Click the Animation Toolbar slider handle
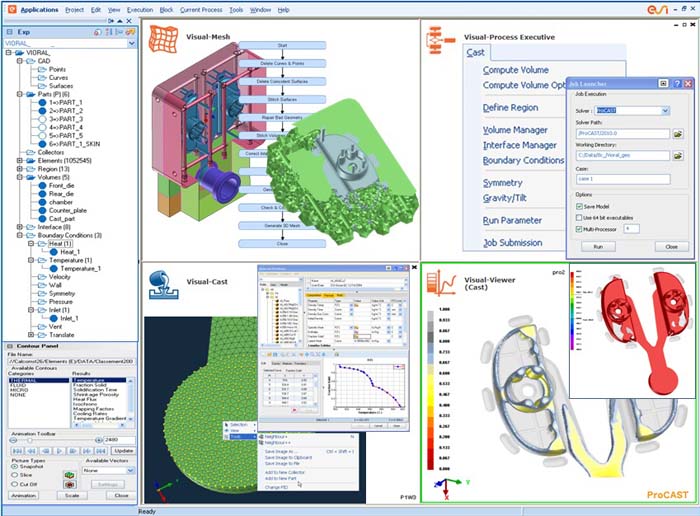The height and width of the screenshot is (516, 700). click(30, 440)
